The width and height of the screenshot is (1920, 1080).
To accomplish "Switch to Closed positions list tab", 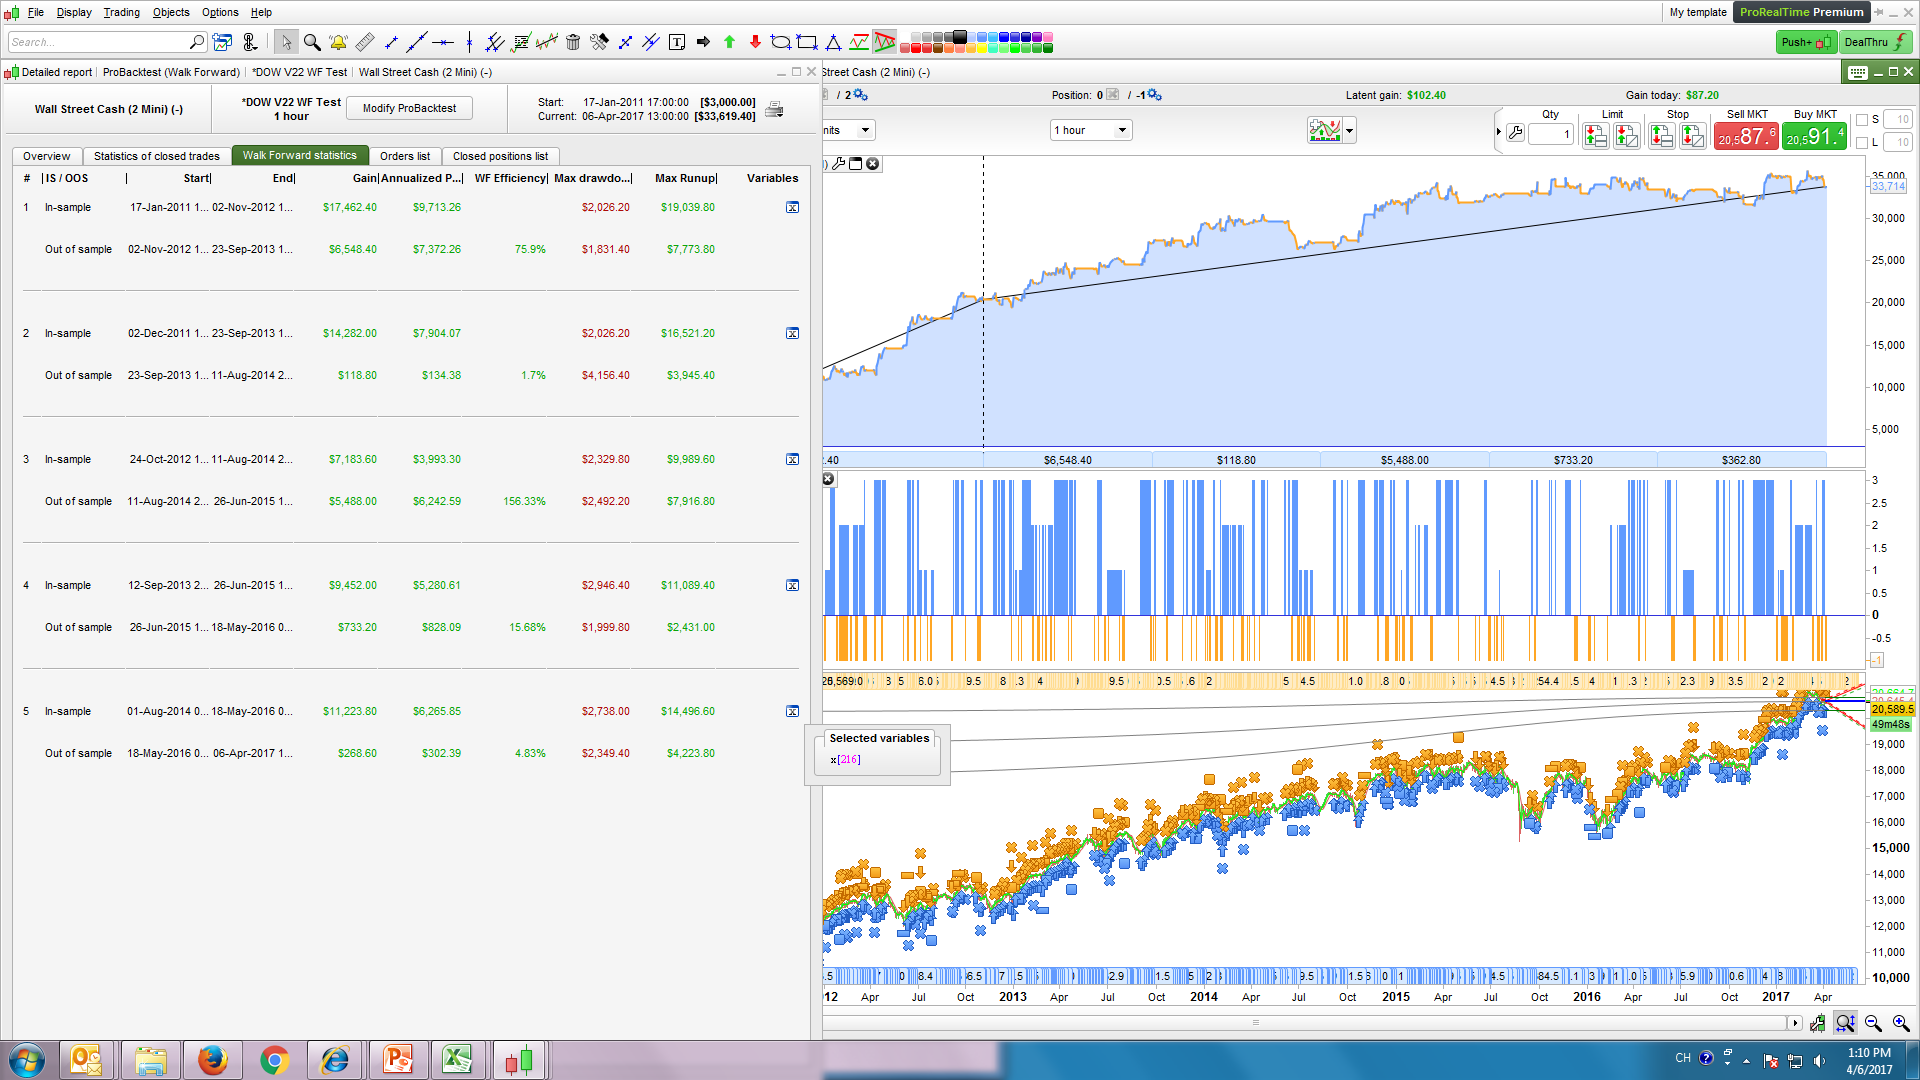I will click(500, 156).
